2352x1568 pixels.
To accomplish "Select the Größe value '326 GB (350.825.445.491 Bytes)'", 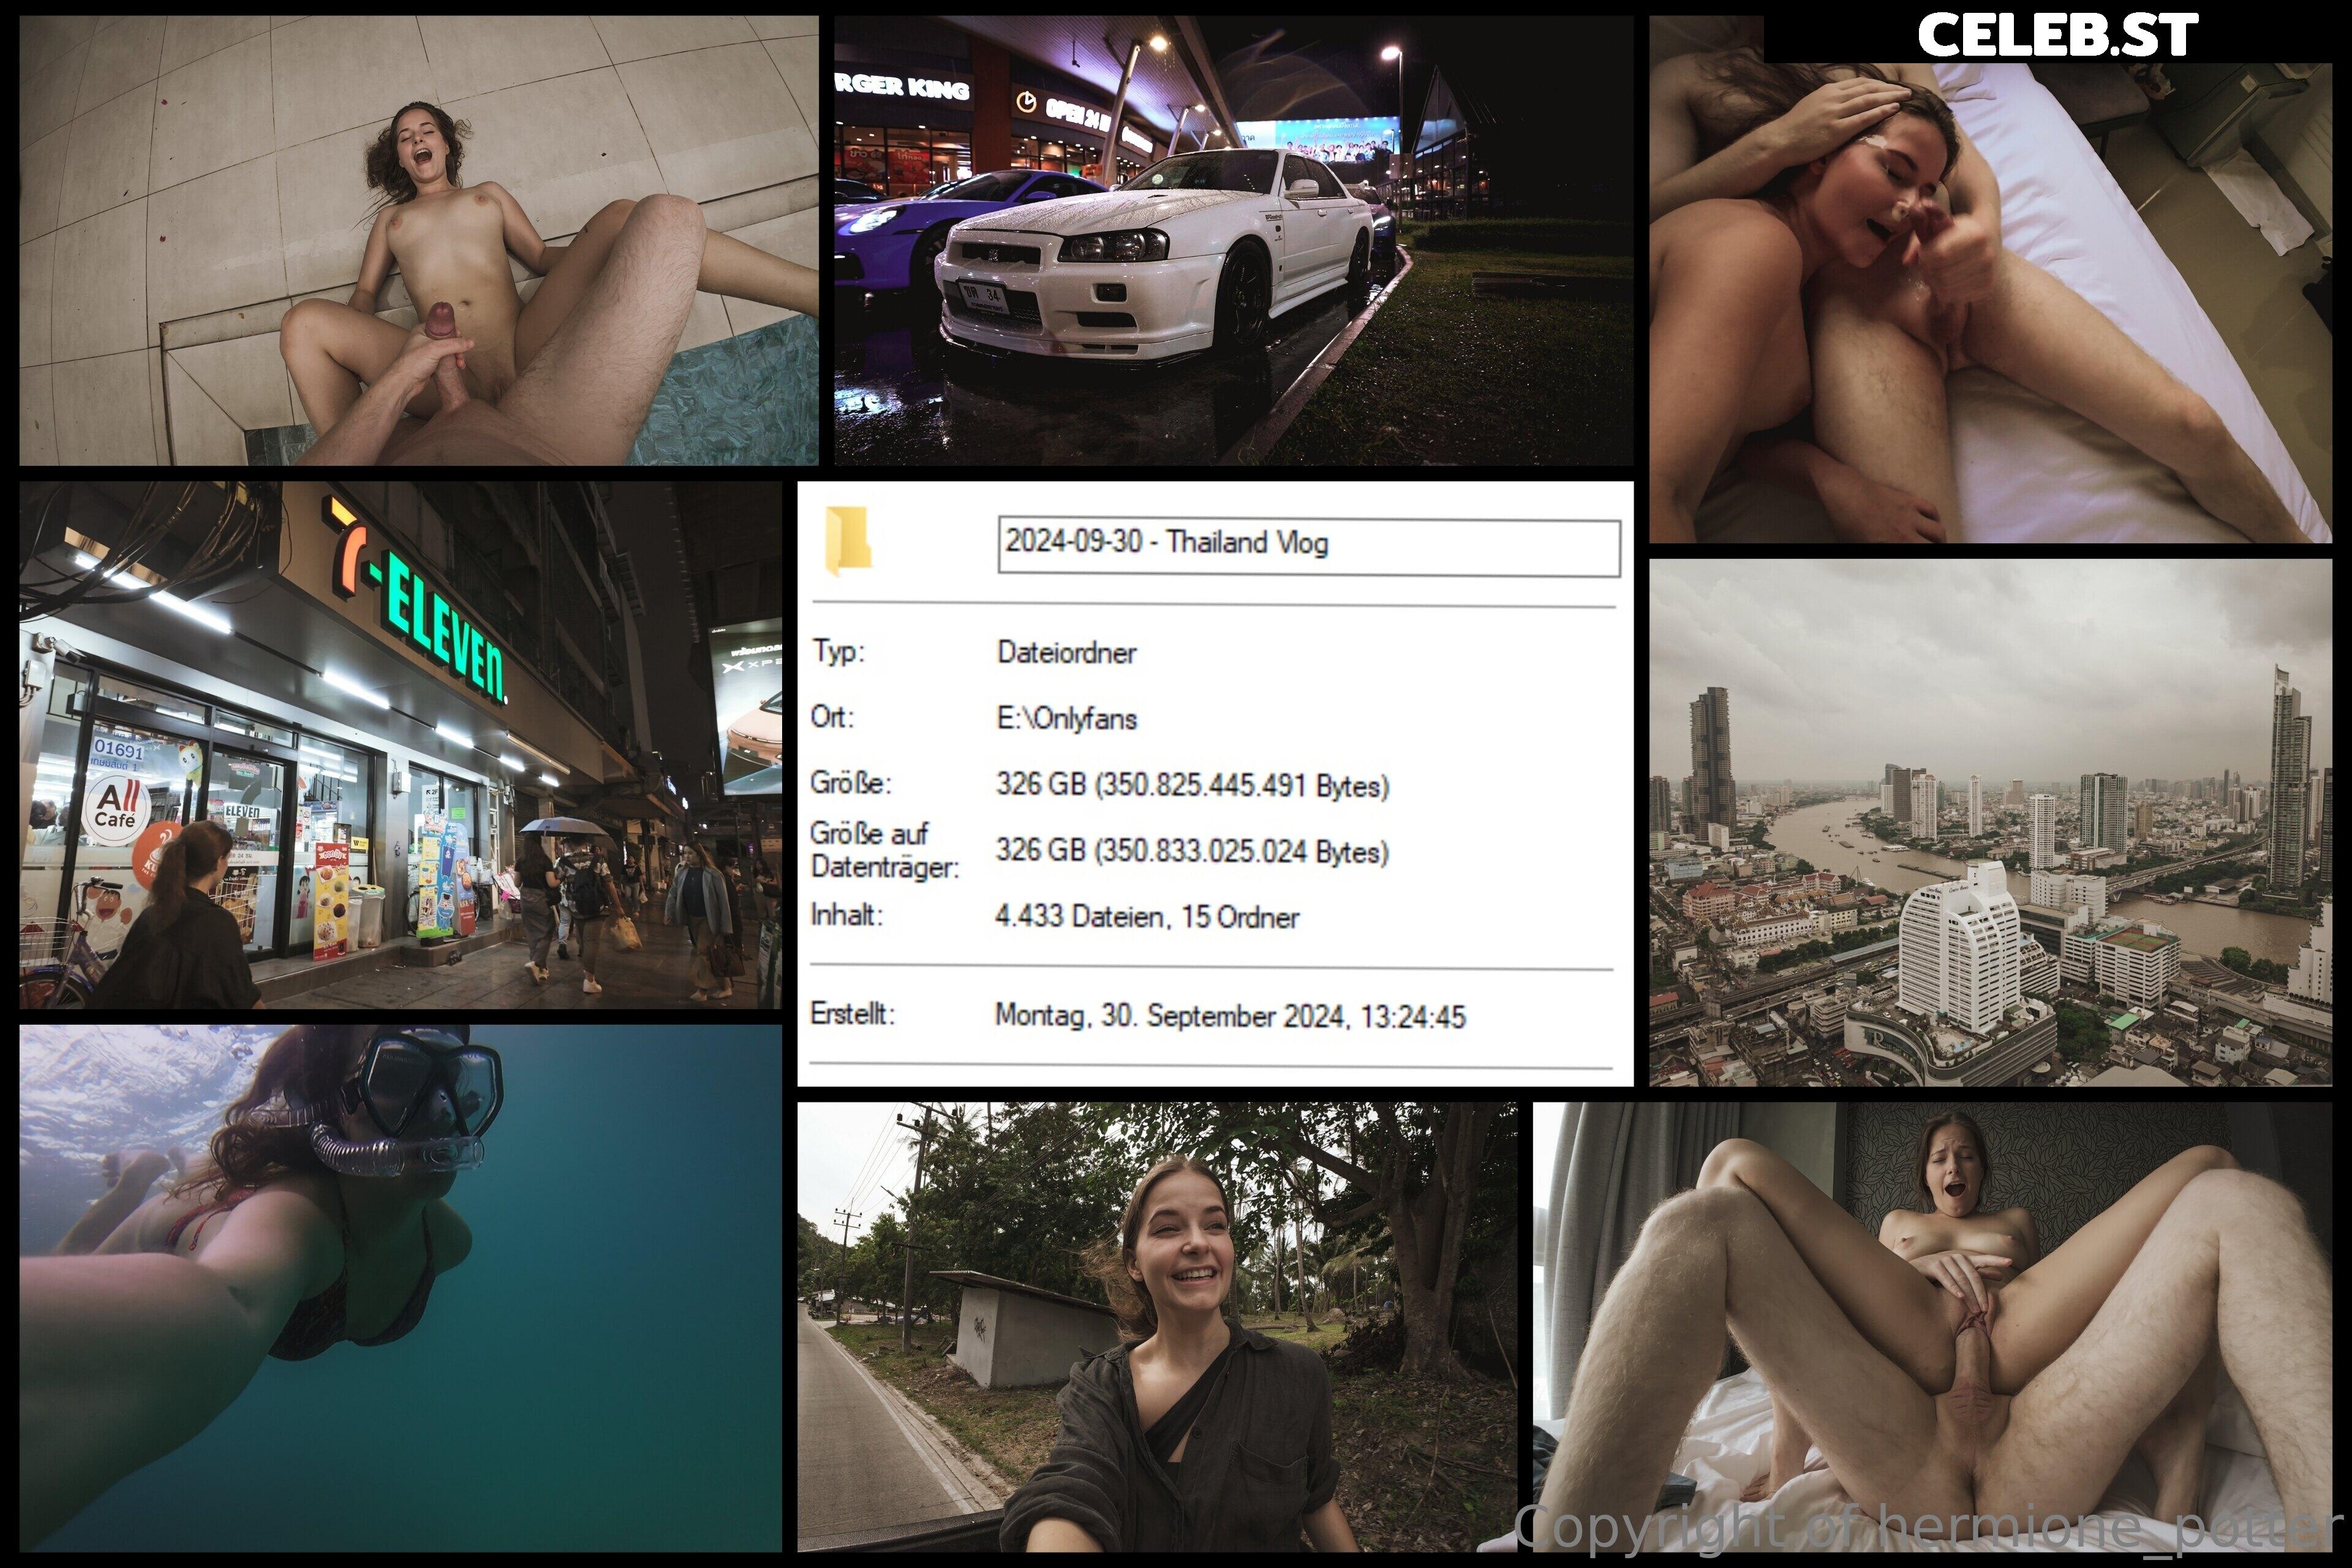I will tap(1193, 785).
